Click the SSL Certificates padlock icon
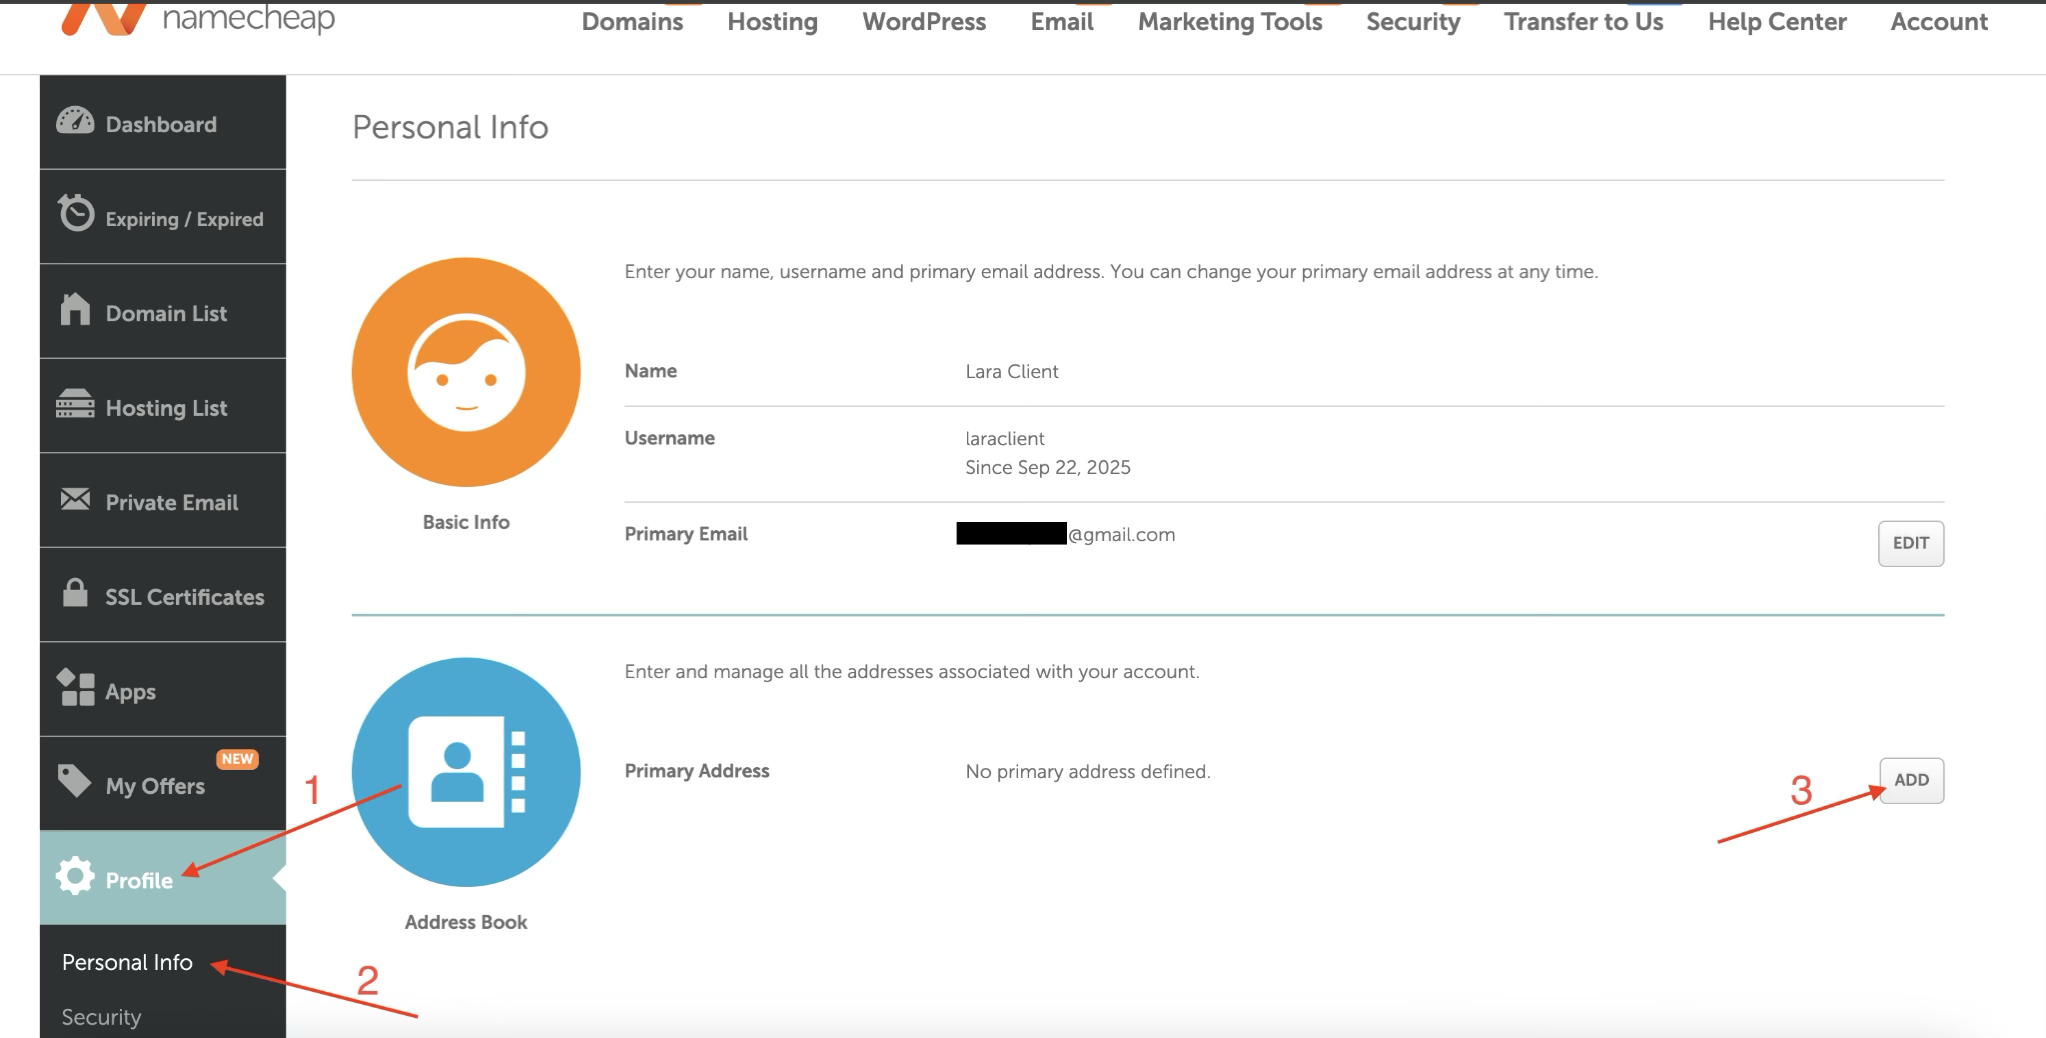Screen dimensions: 2046x1038 tap(75, 593)
